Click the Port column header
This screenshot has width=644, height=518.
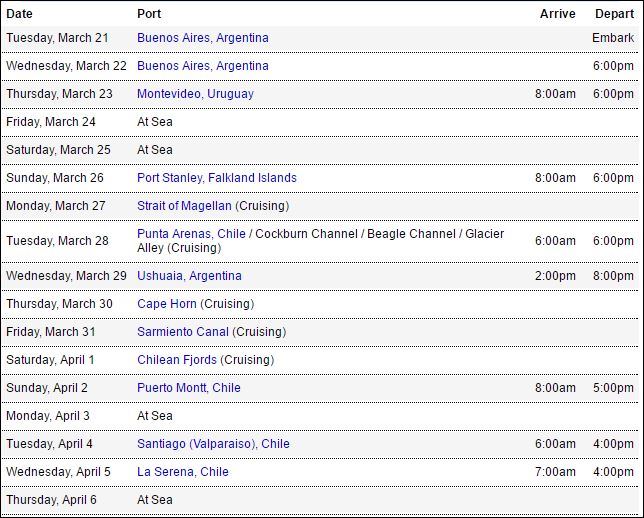[x=149, y=14]
